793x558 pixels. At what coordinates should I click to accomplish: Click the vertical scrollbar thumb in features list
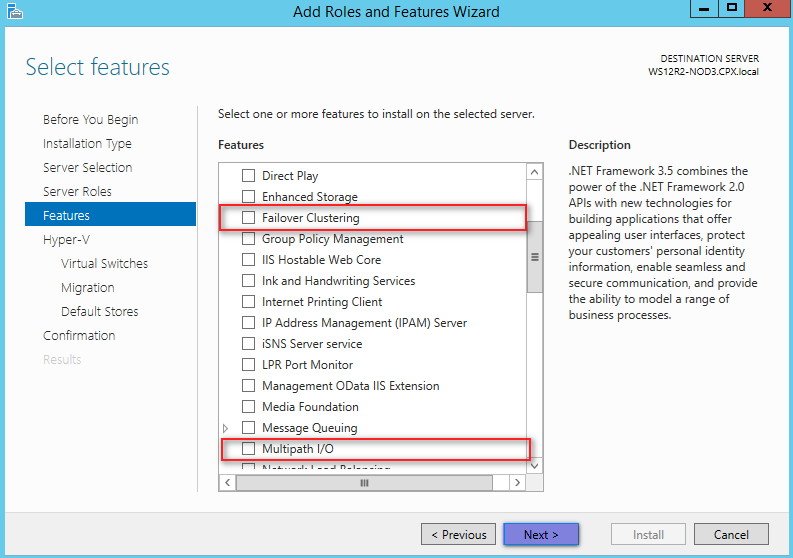pyautogui.click(x=535, y=257)
